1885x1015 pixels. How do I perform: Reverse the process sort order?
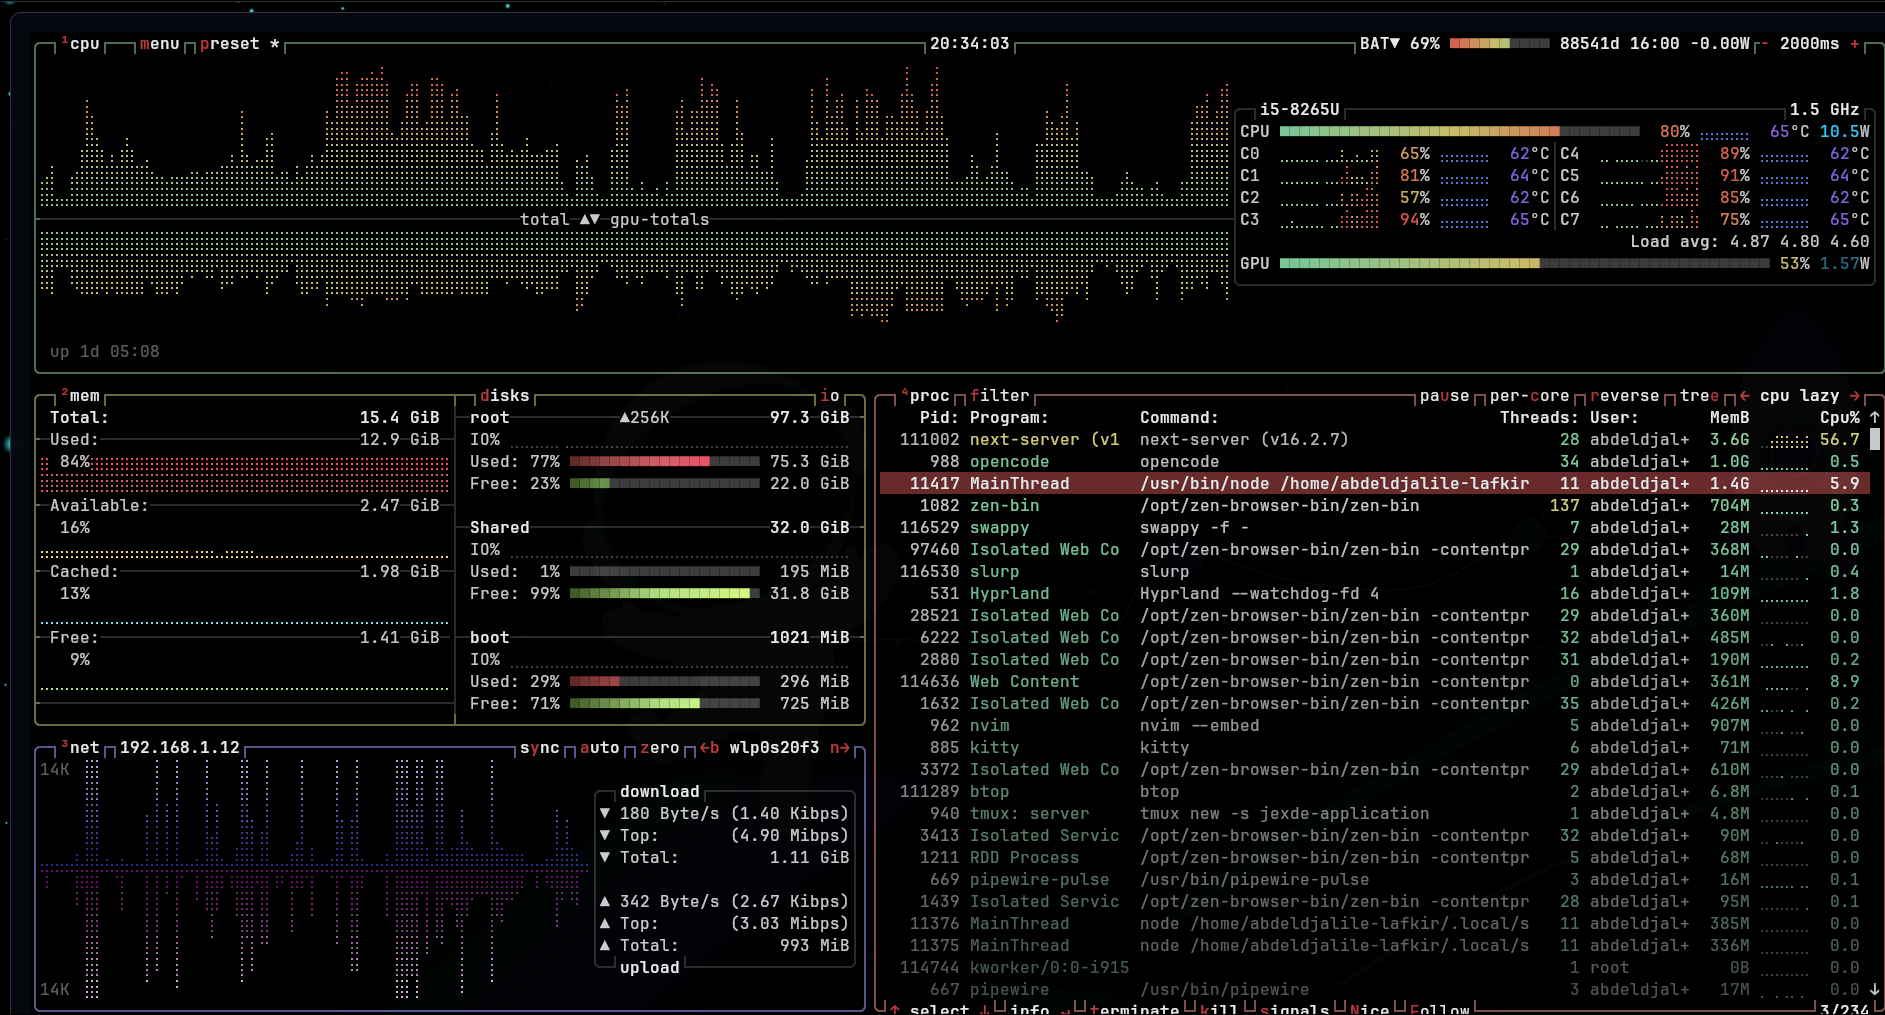1625,396
